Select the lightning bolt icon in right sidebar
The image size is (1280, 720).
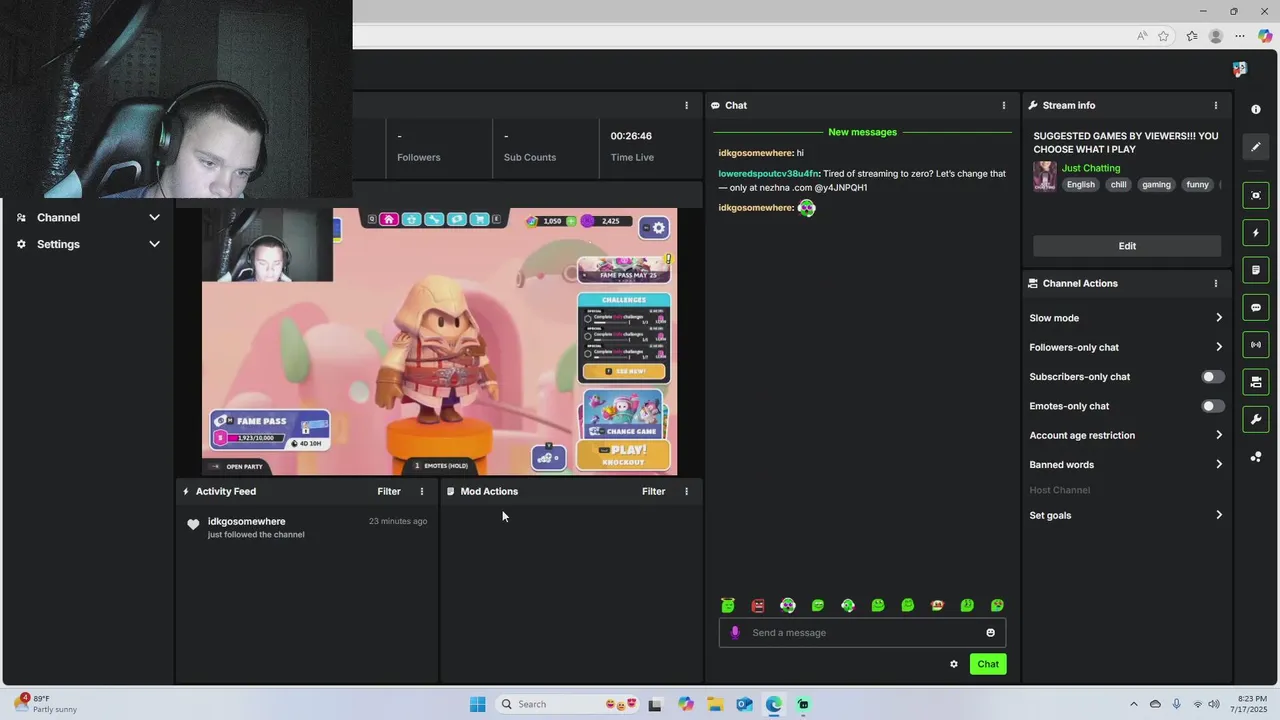coord(1256,233)
